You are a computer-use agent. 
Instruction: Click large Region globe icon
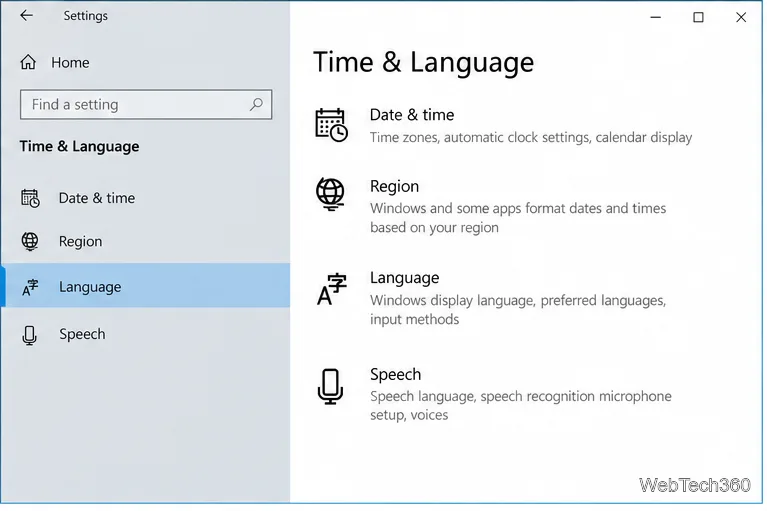(330, 194)
